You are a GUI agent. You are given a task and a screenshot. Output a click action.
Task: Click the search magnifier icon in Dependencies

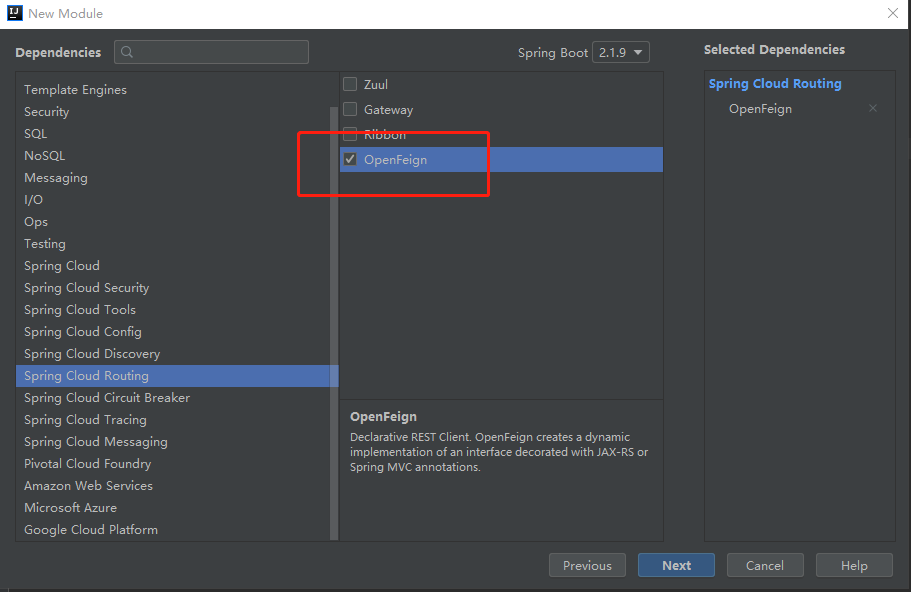129,52
